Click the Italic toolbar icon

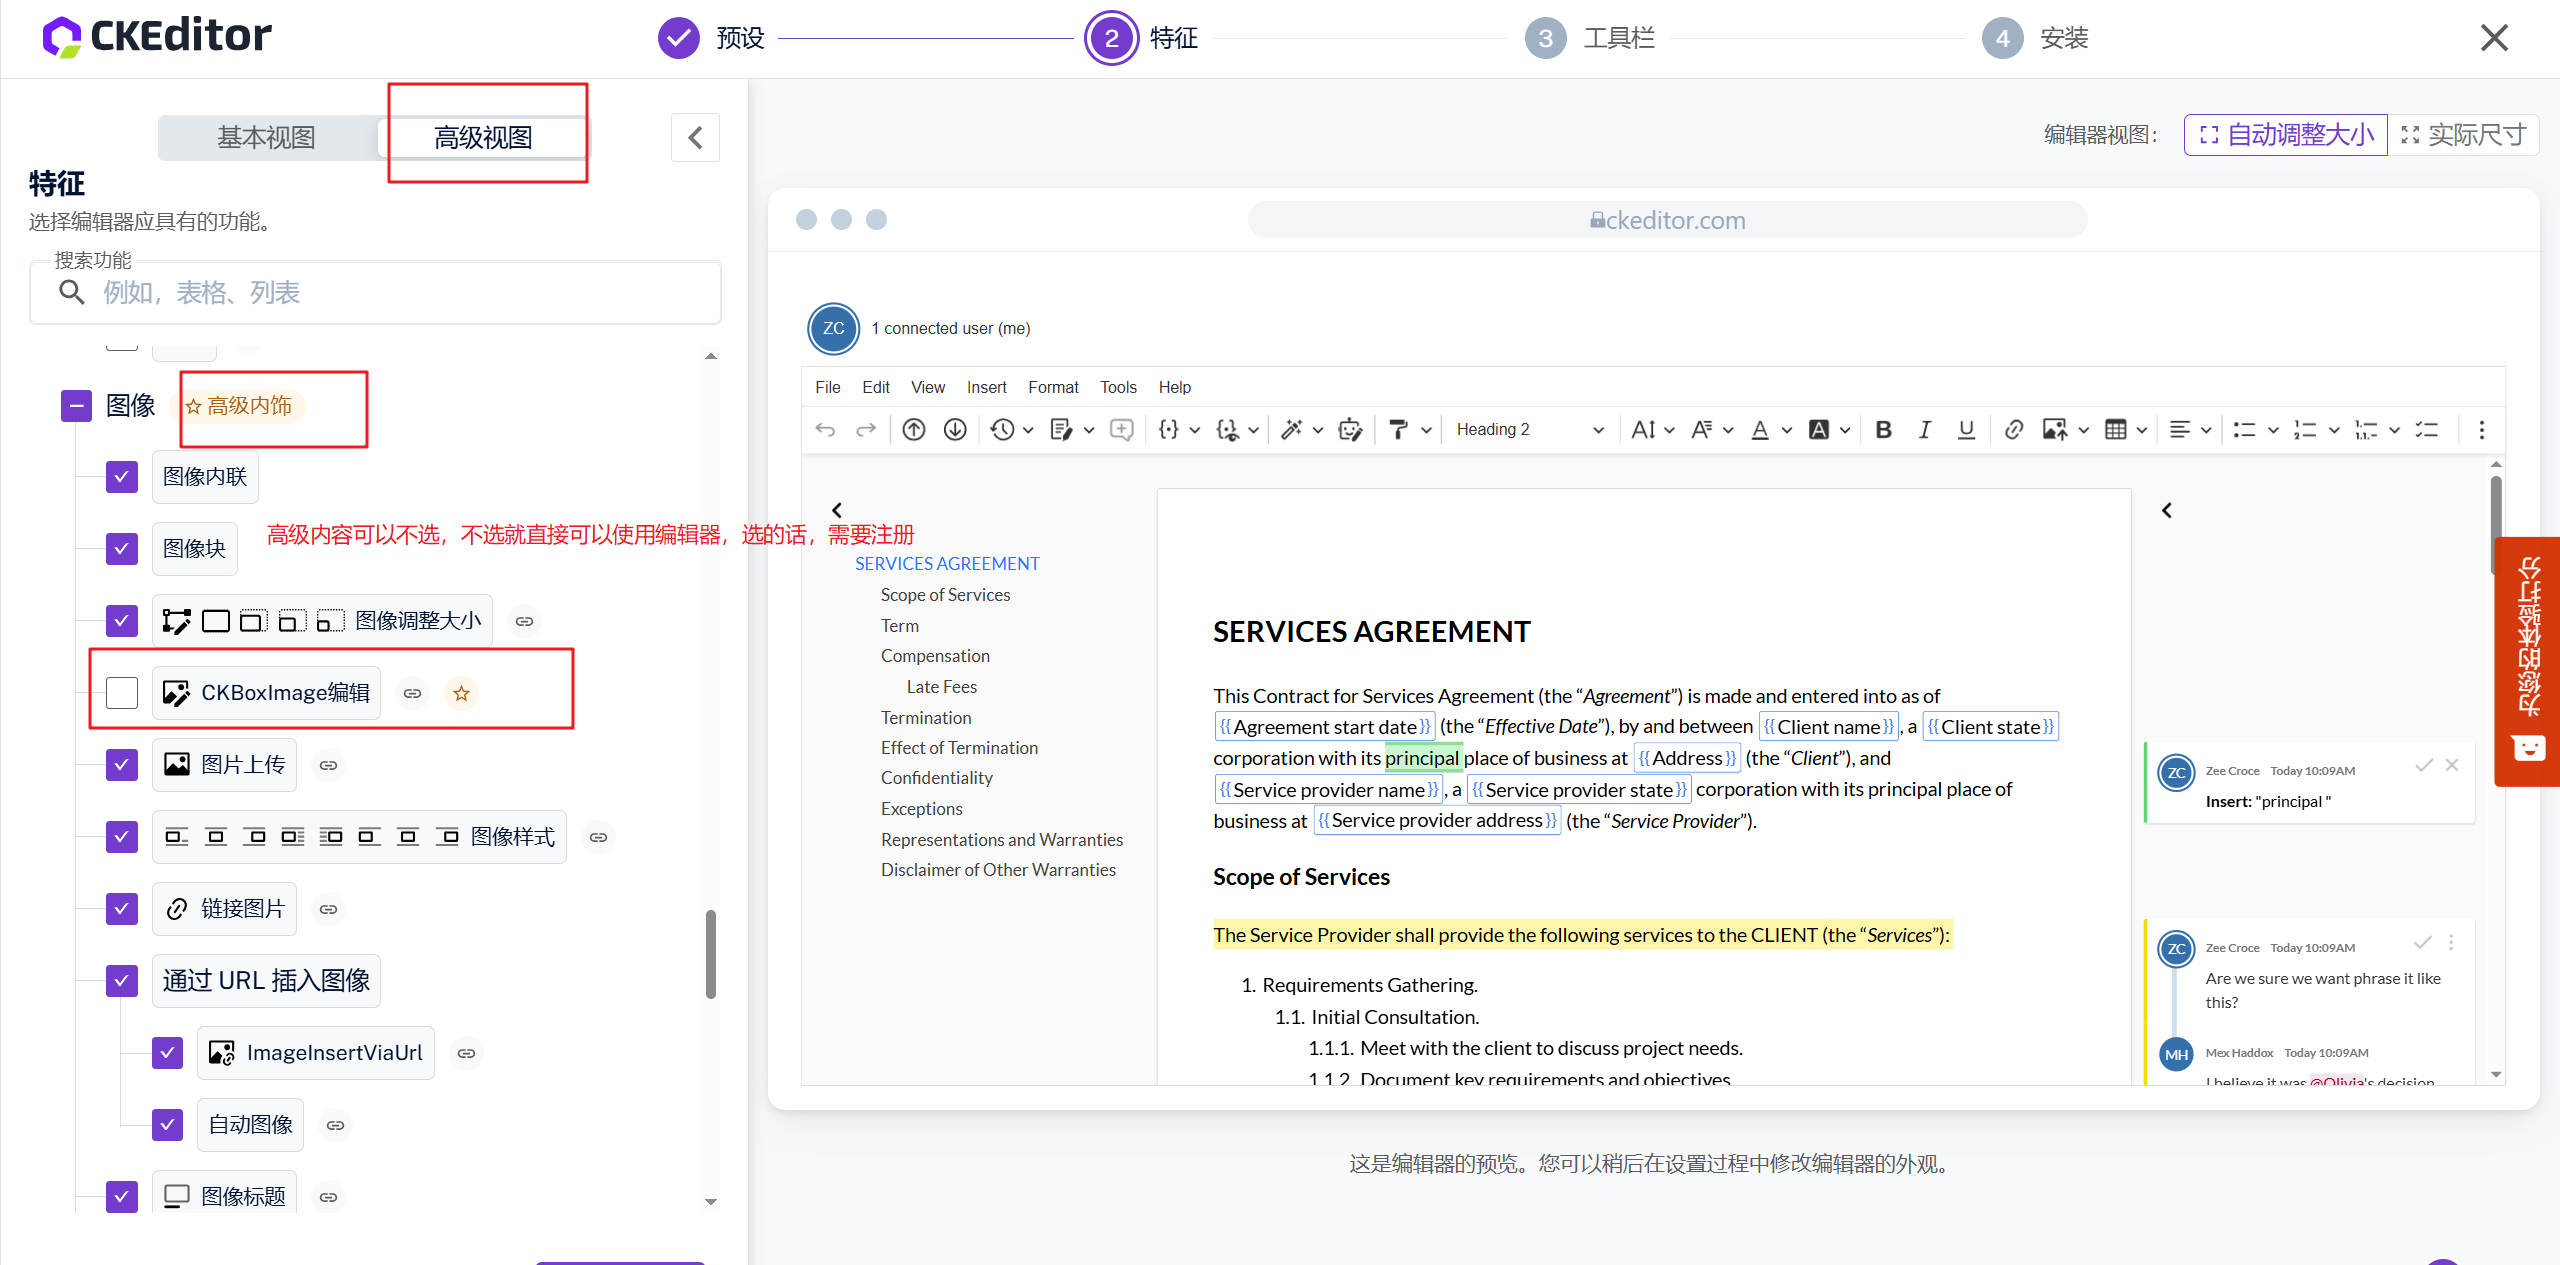(x=1924, y=429)
